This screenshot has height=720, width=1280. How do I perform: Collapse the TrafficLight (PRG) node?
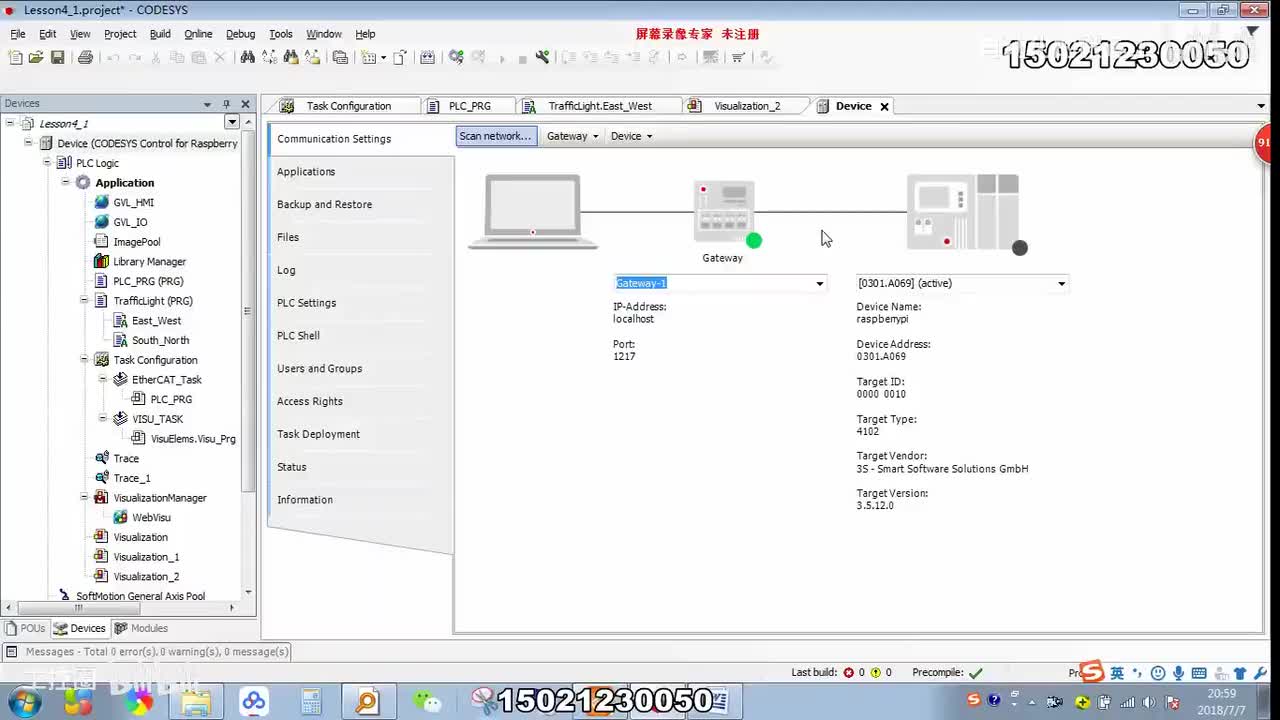[x=84, y=300]
